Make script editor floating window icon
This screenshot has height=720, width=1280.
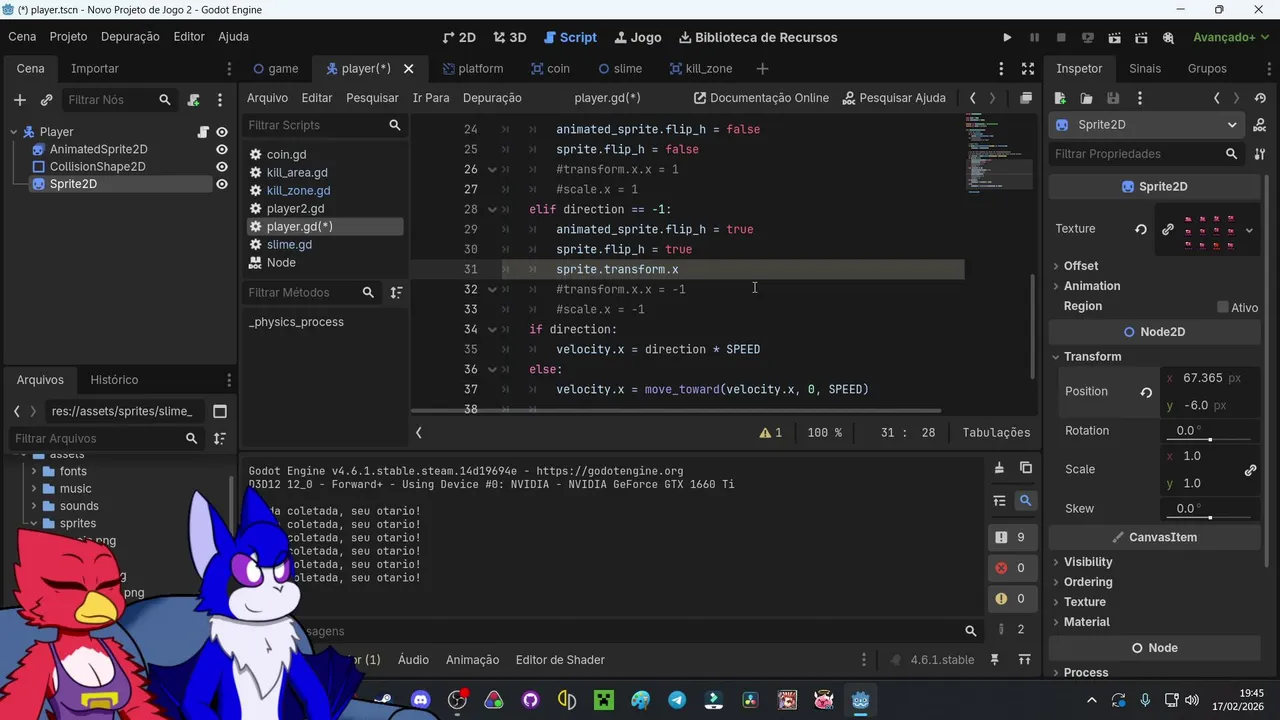(x=1025, y=98)
